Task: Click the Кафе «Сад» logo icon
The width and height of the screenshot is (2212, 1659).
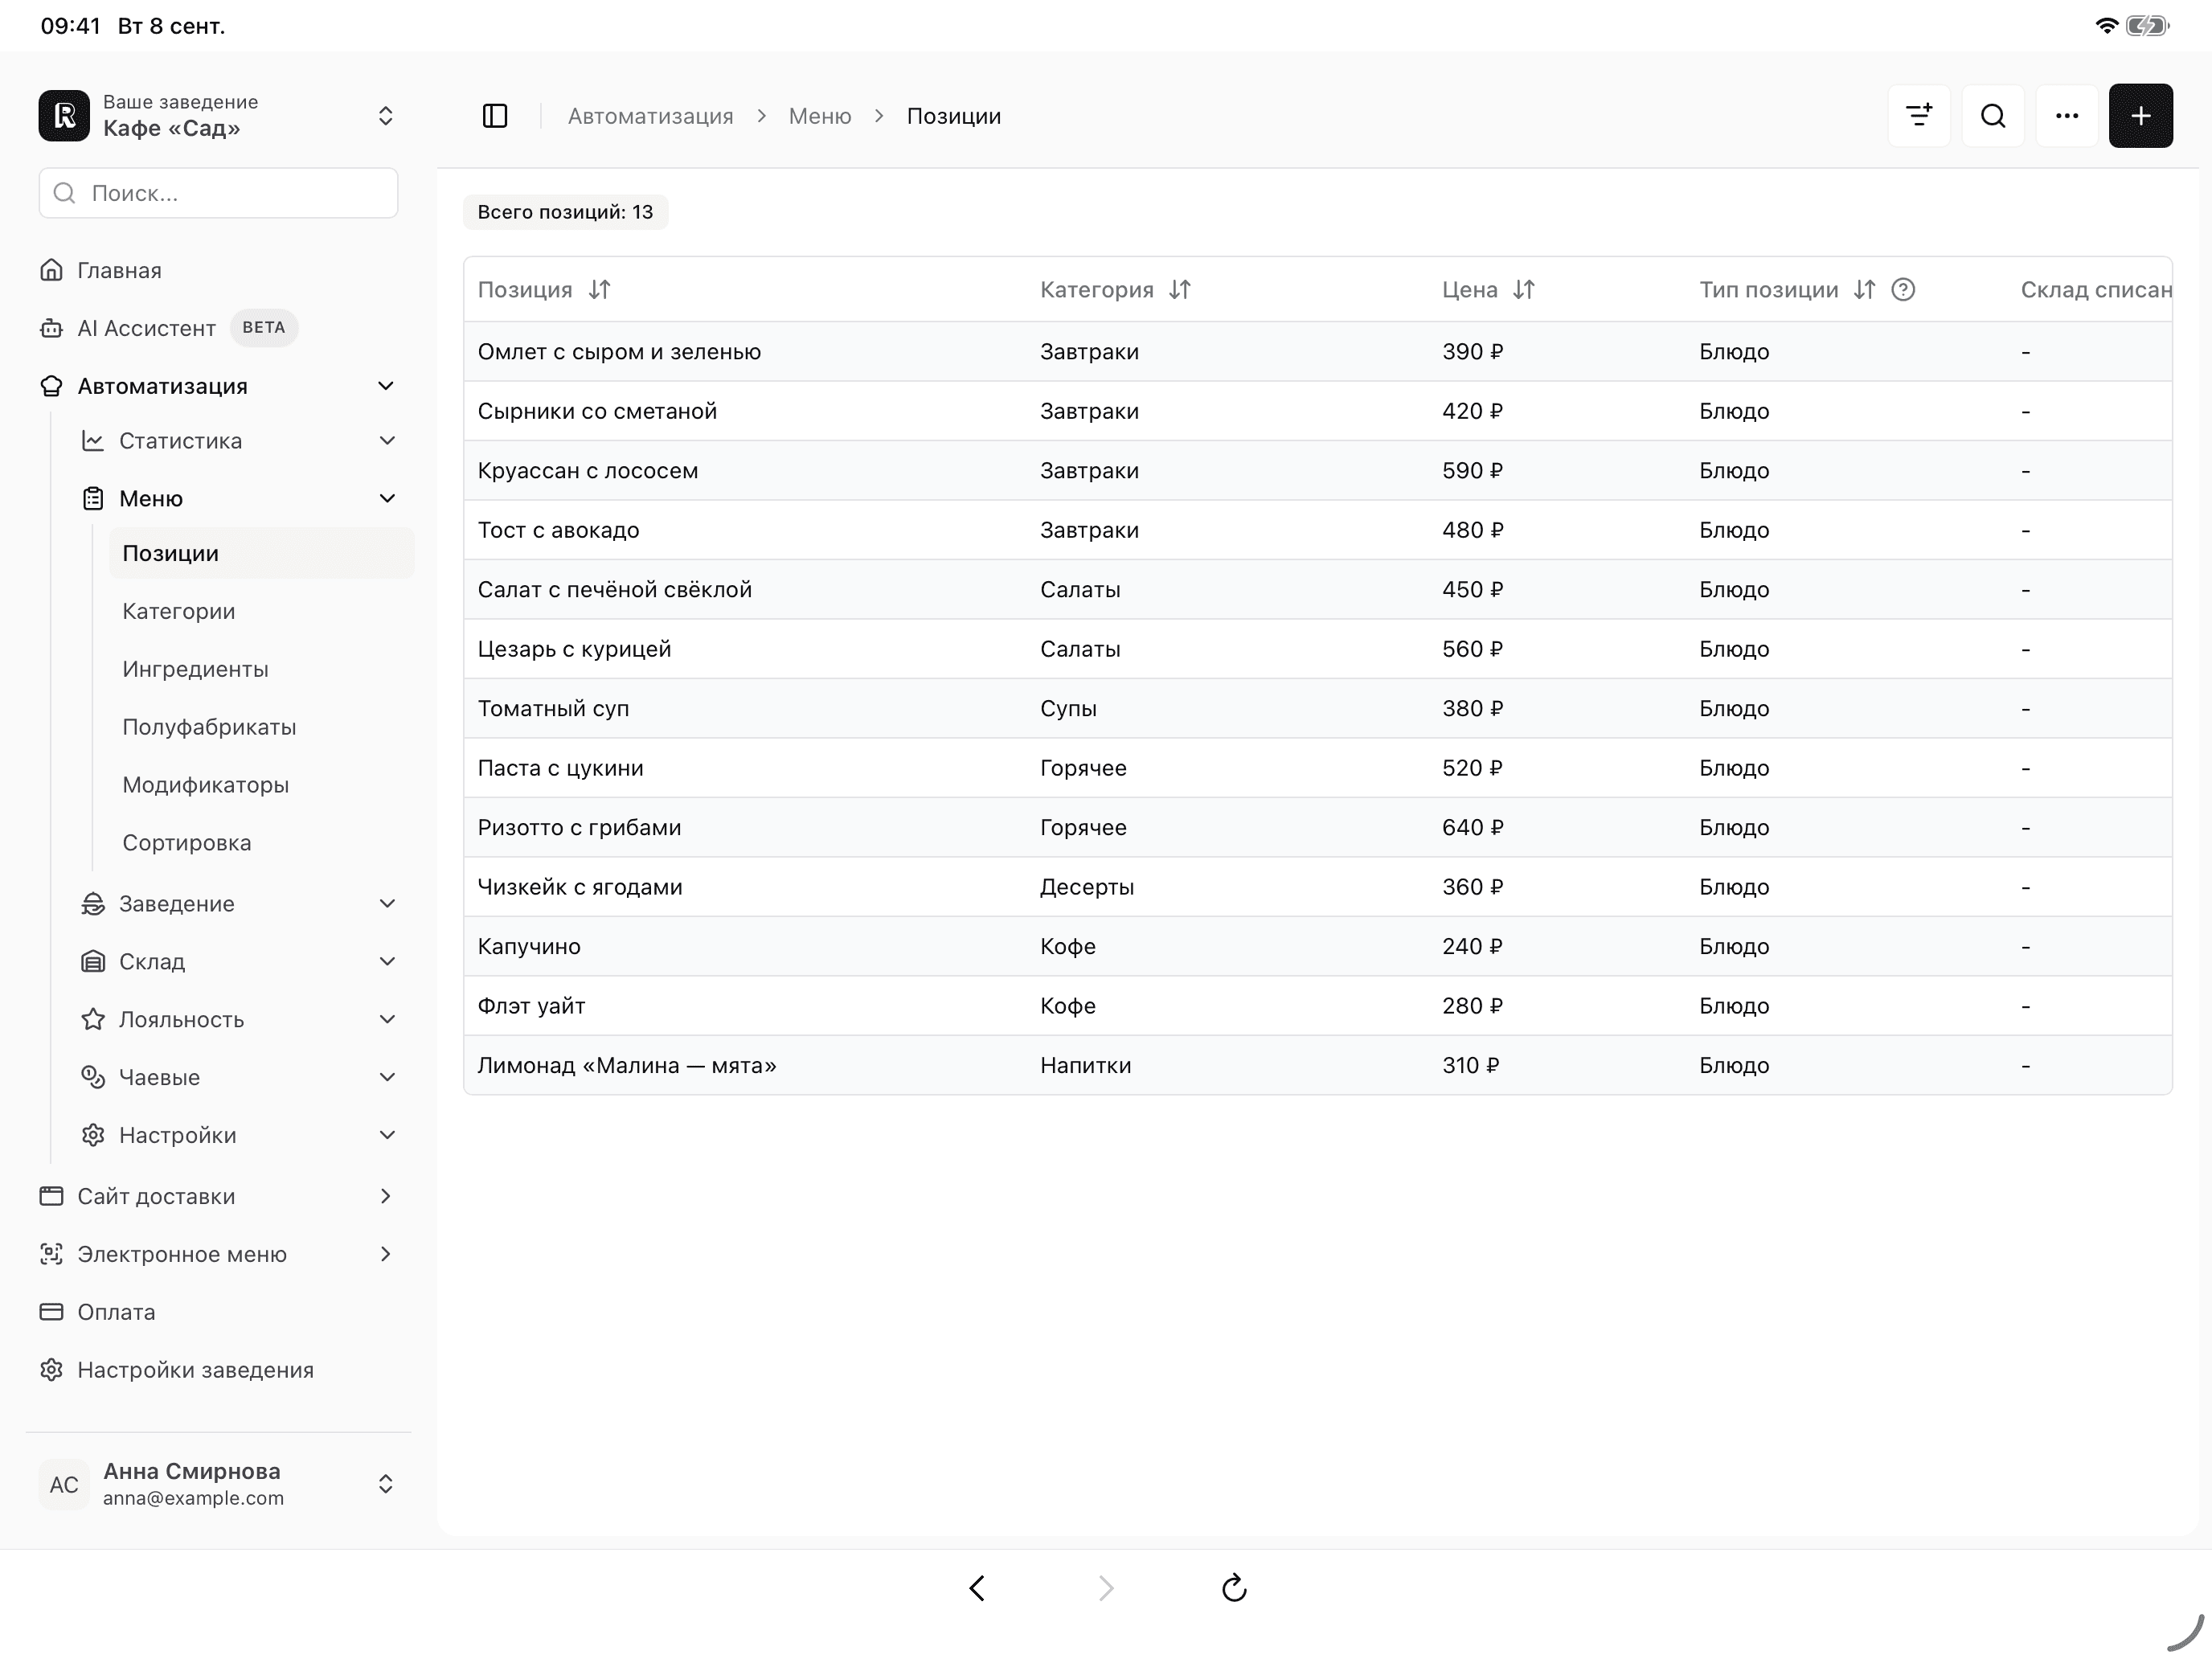Action: coord(64,116)
